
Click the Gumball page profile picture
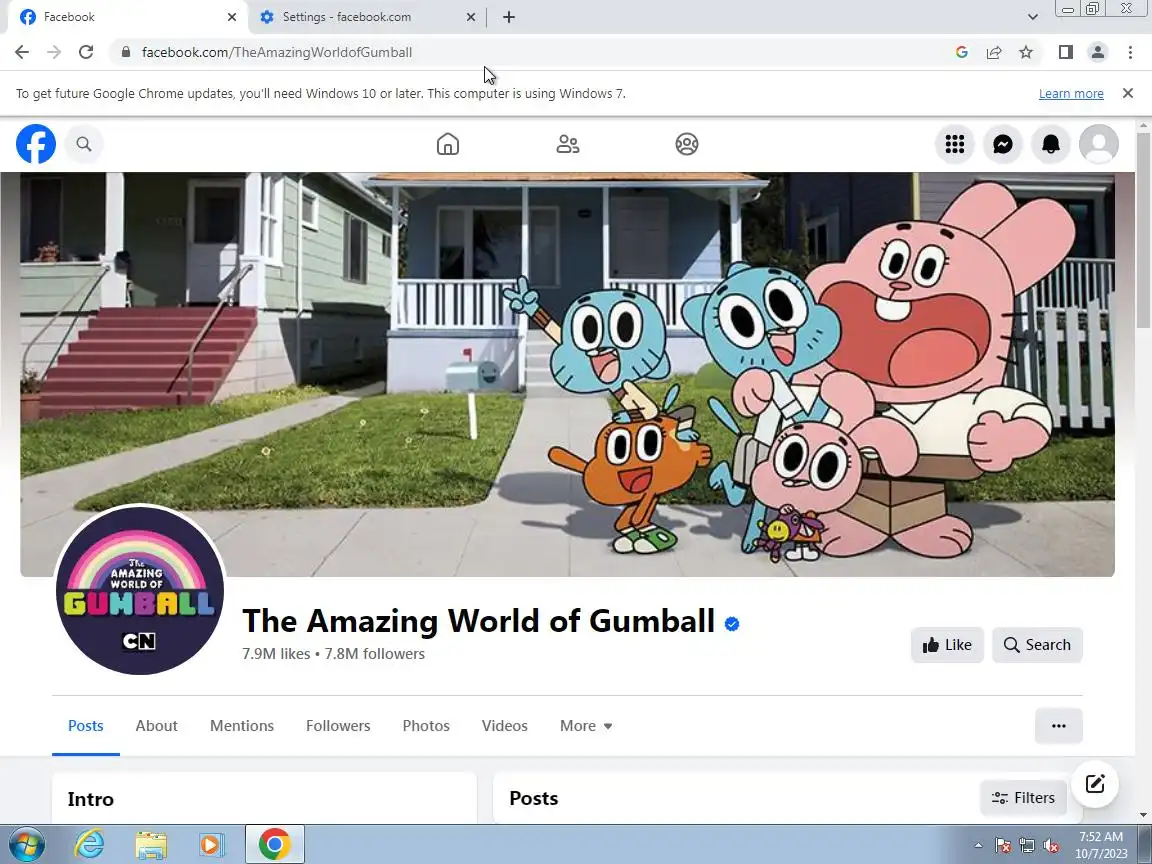[x=140, y=589]
